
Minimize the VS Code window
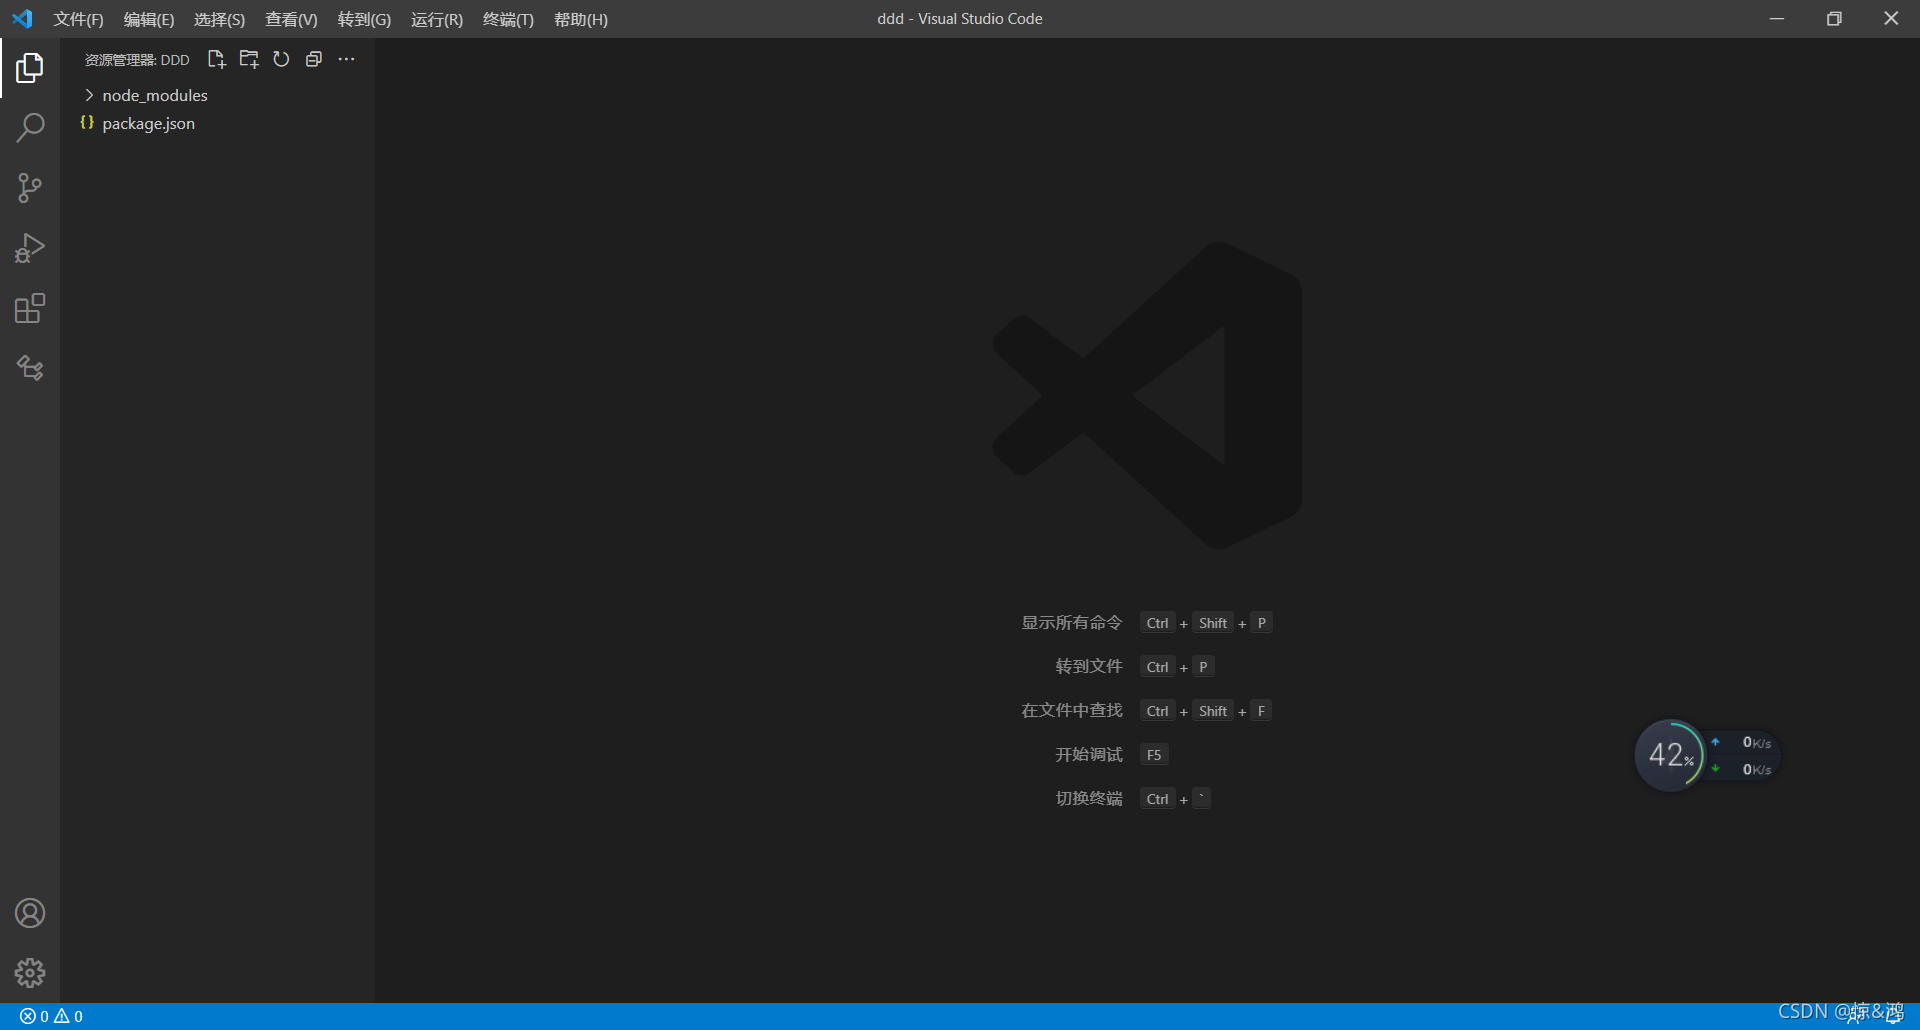click(x=1777, y=19)
